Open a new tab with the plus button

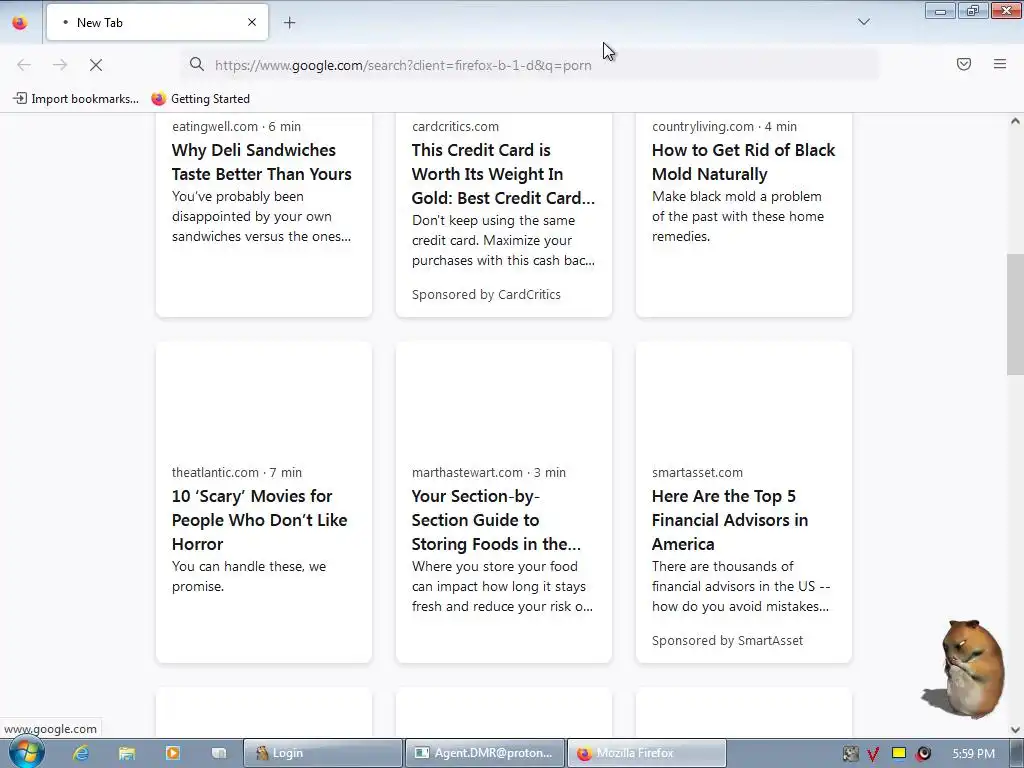pyautogui.click(x=289, y=23)
